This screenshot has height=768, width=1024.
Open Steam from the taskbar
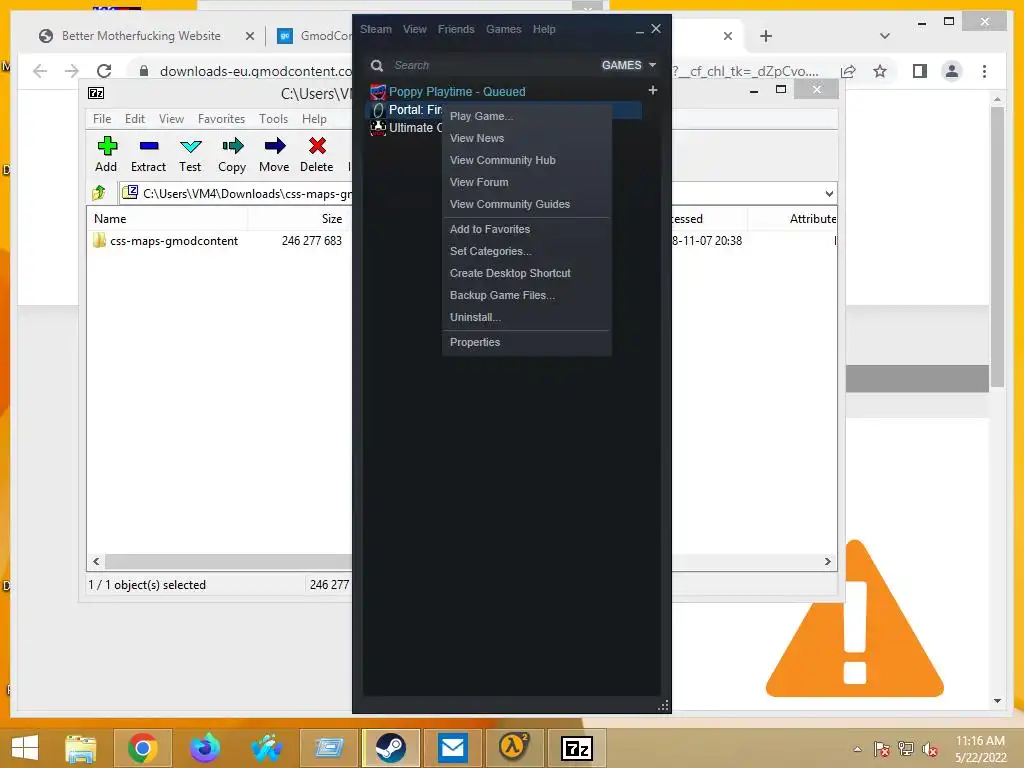[391, 748]
